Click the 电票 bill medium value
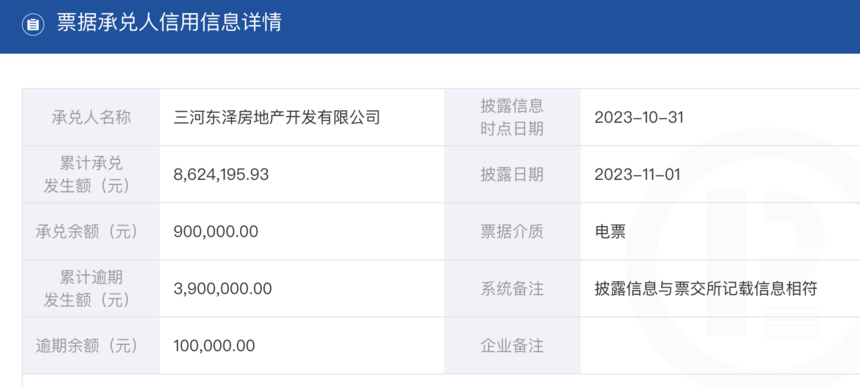This screenshot has height=386, width=860. (610, 232)
